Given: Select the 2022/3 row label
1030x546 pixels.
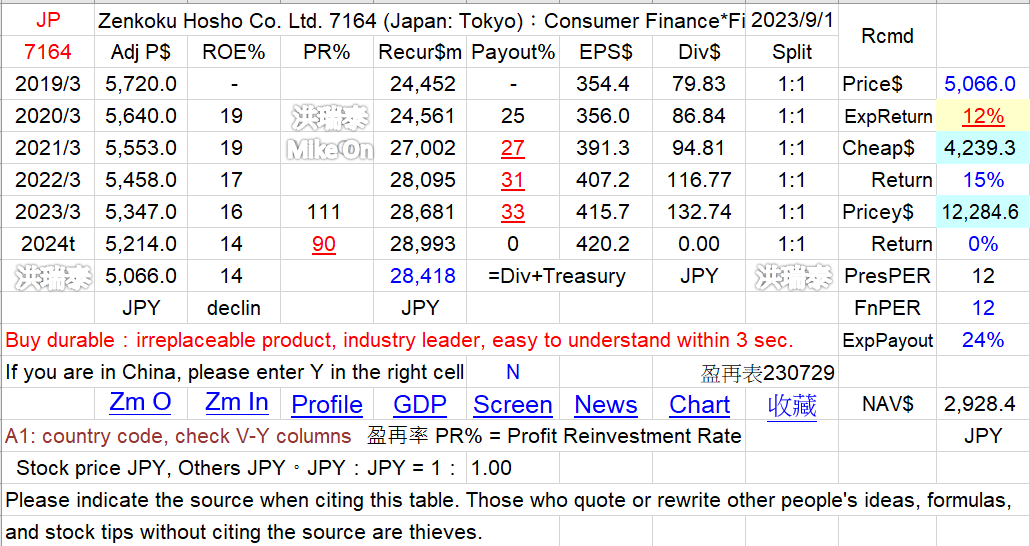Looking at the screenshot, I should coord(47,180).
